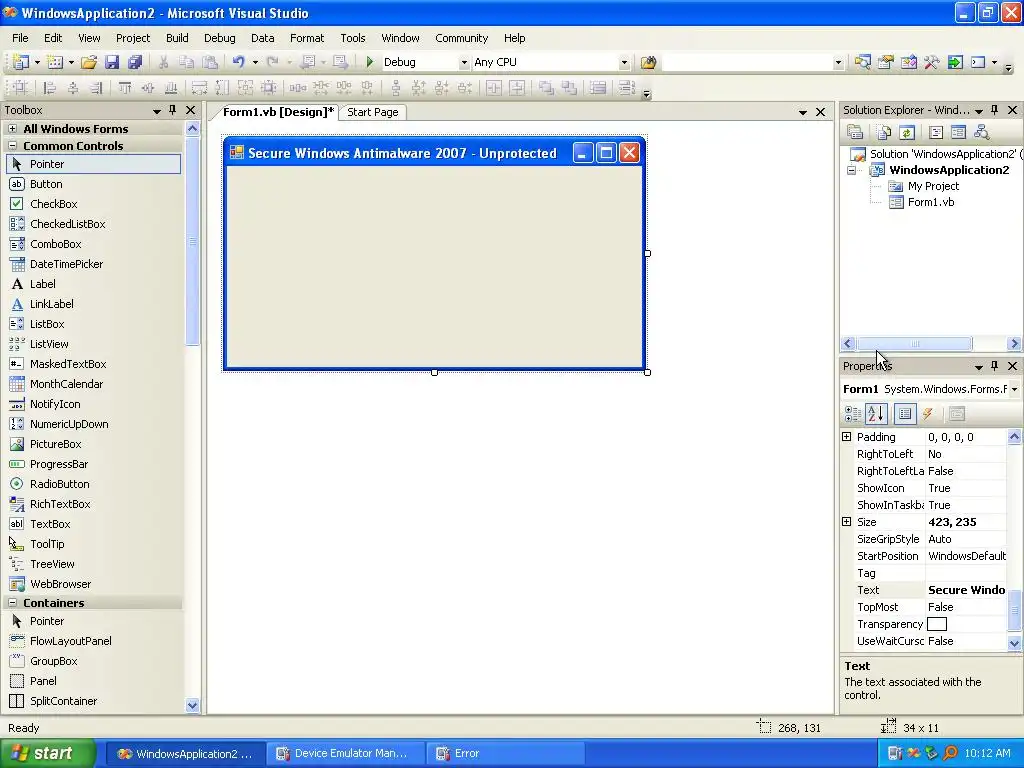The height and width of the screenshot is (768, 1024).
Task: Toggle auto-hide pin on Solution Explorer
Action: (x=995, y=110)
